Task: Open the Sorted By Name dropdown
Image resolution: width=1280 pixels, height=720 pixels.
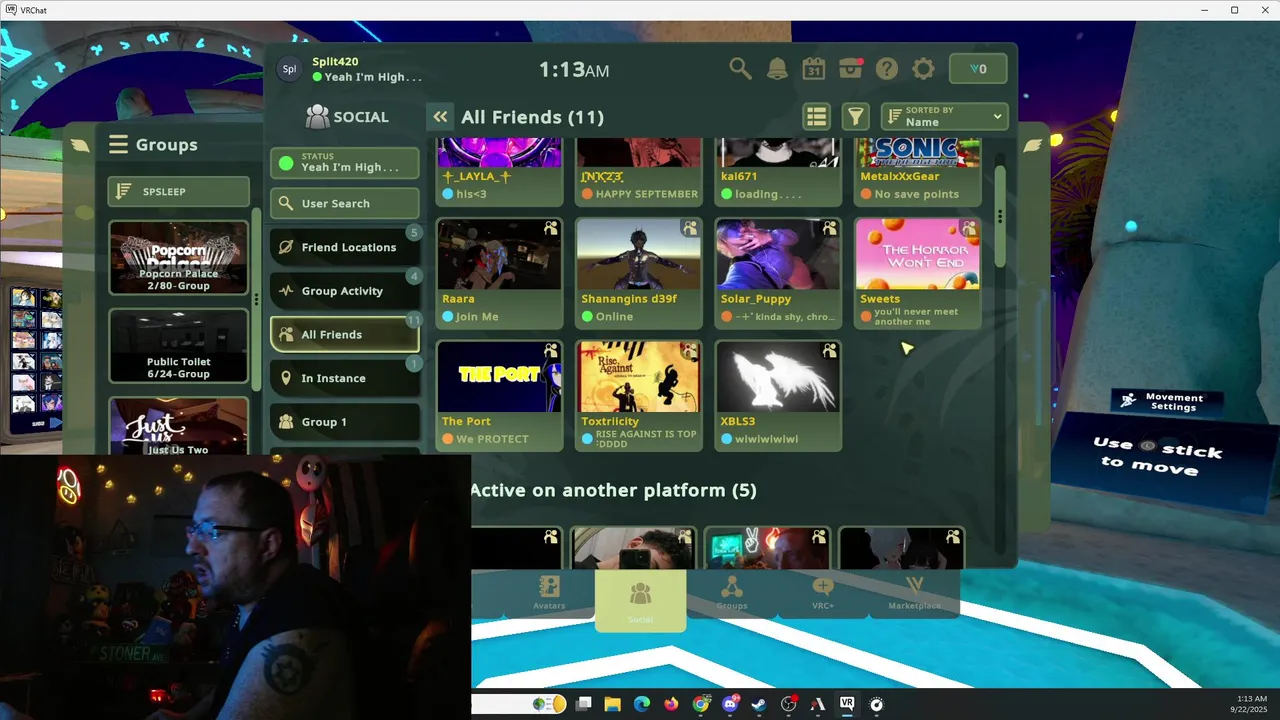Action: (944, 117)
